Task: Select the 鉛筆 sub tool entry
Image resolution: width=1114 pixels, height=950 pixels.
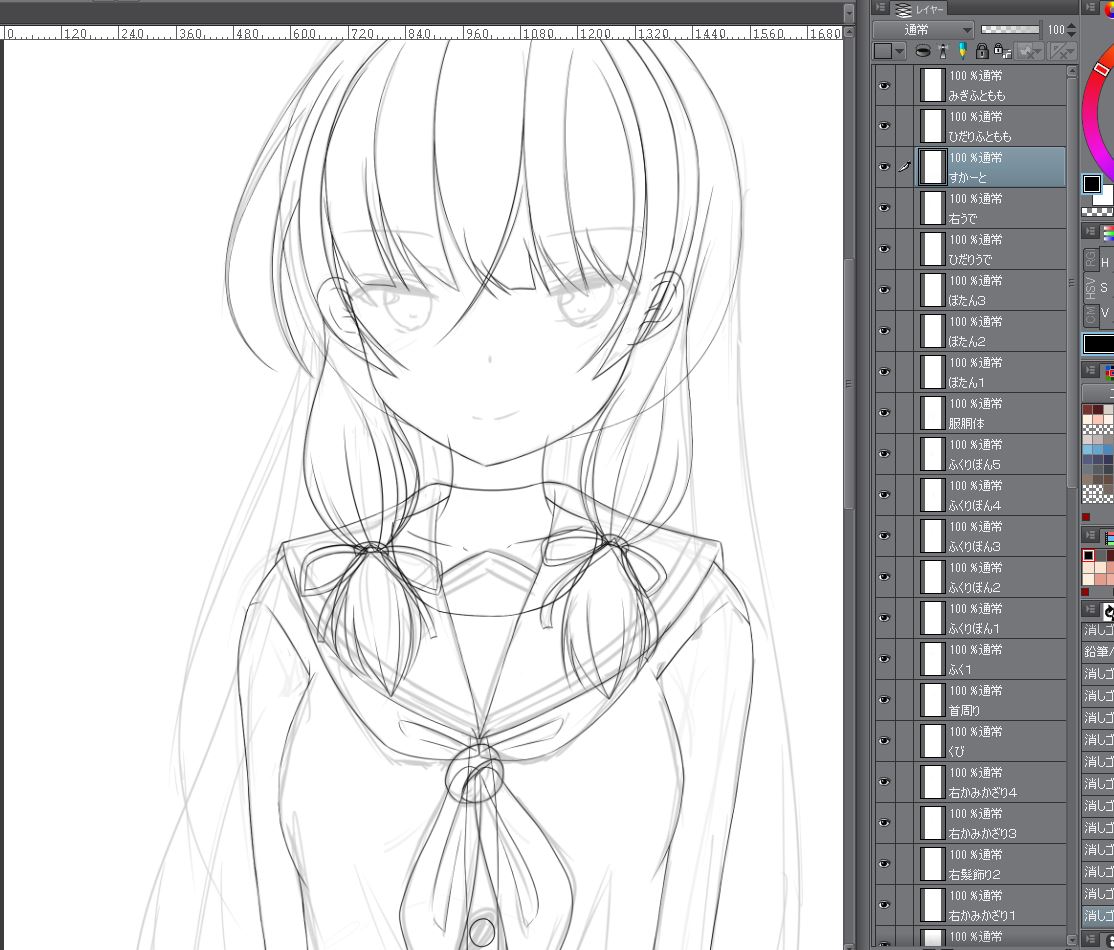Action: pyautogui.click(x=1098, y=652)
